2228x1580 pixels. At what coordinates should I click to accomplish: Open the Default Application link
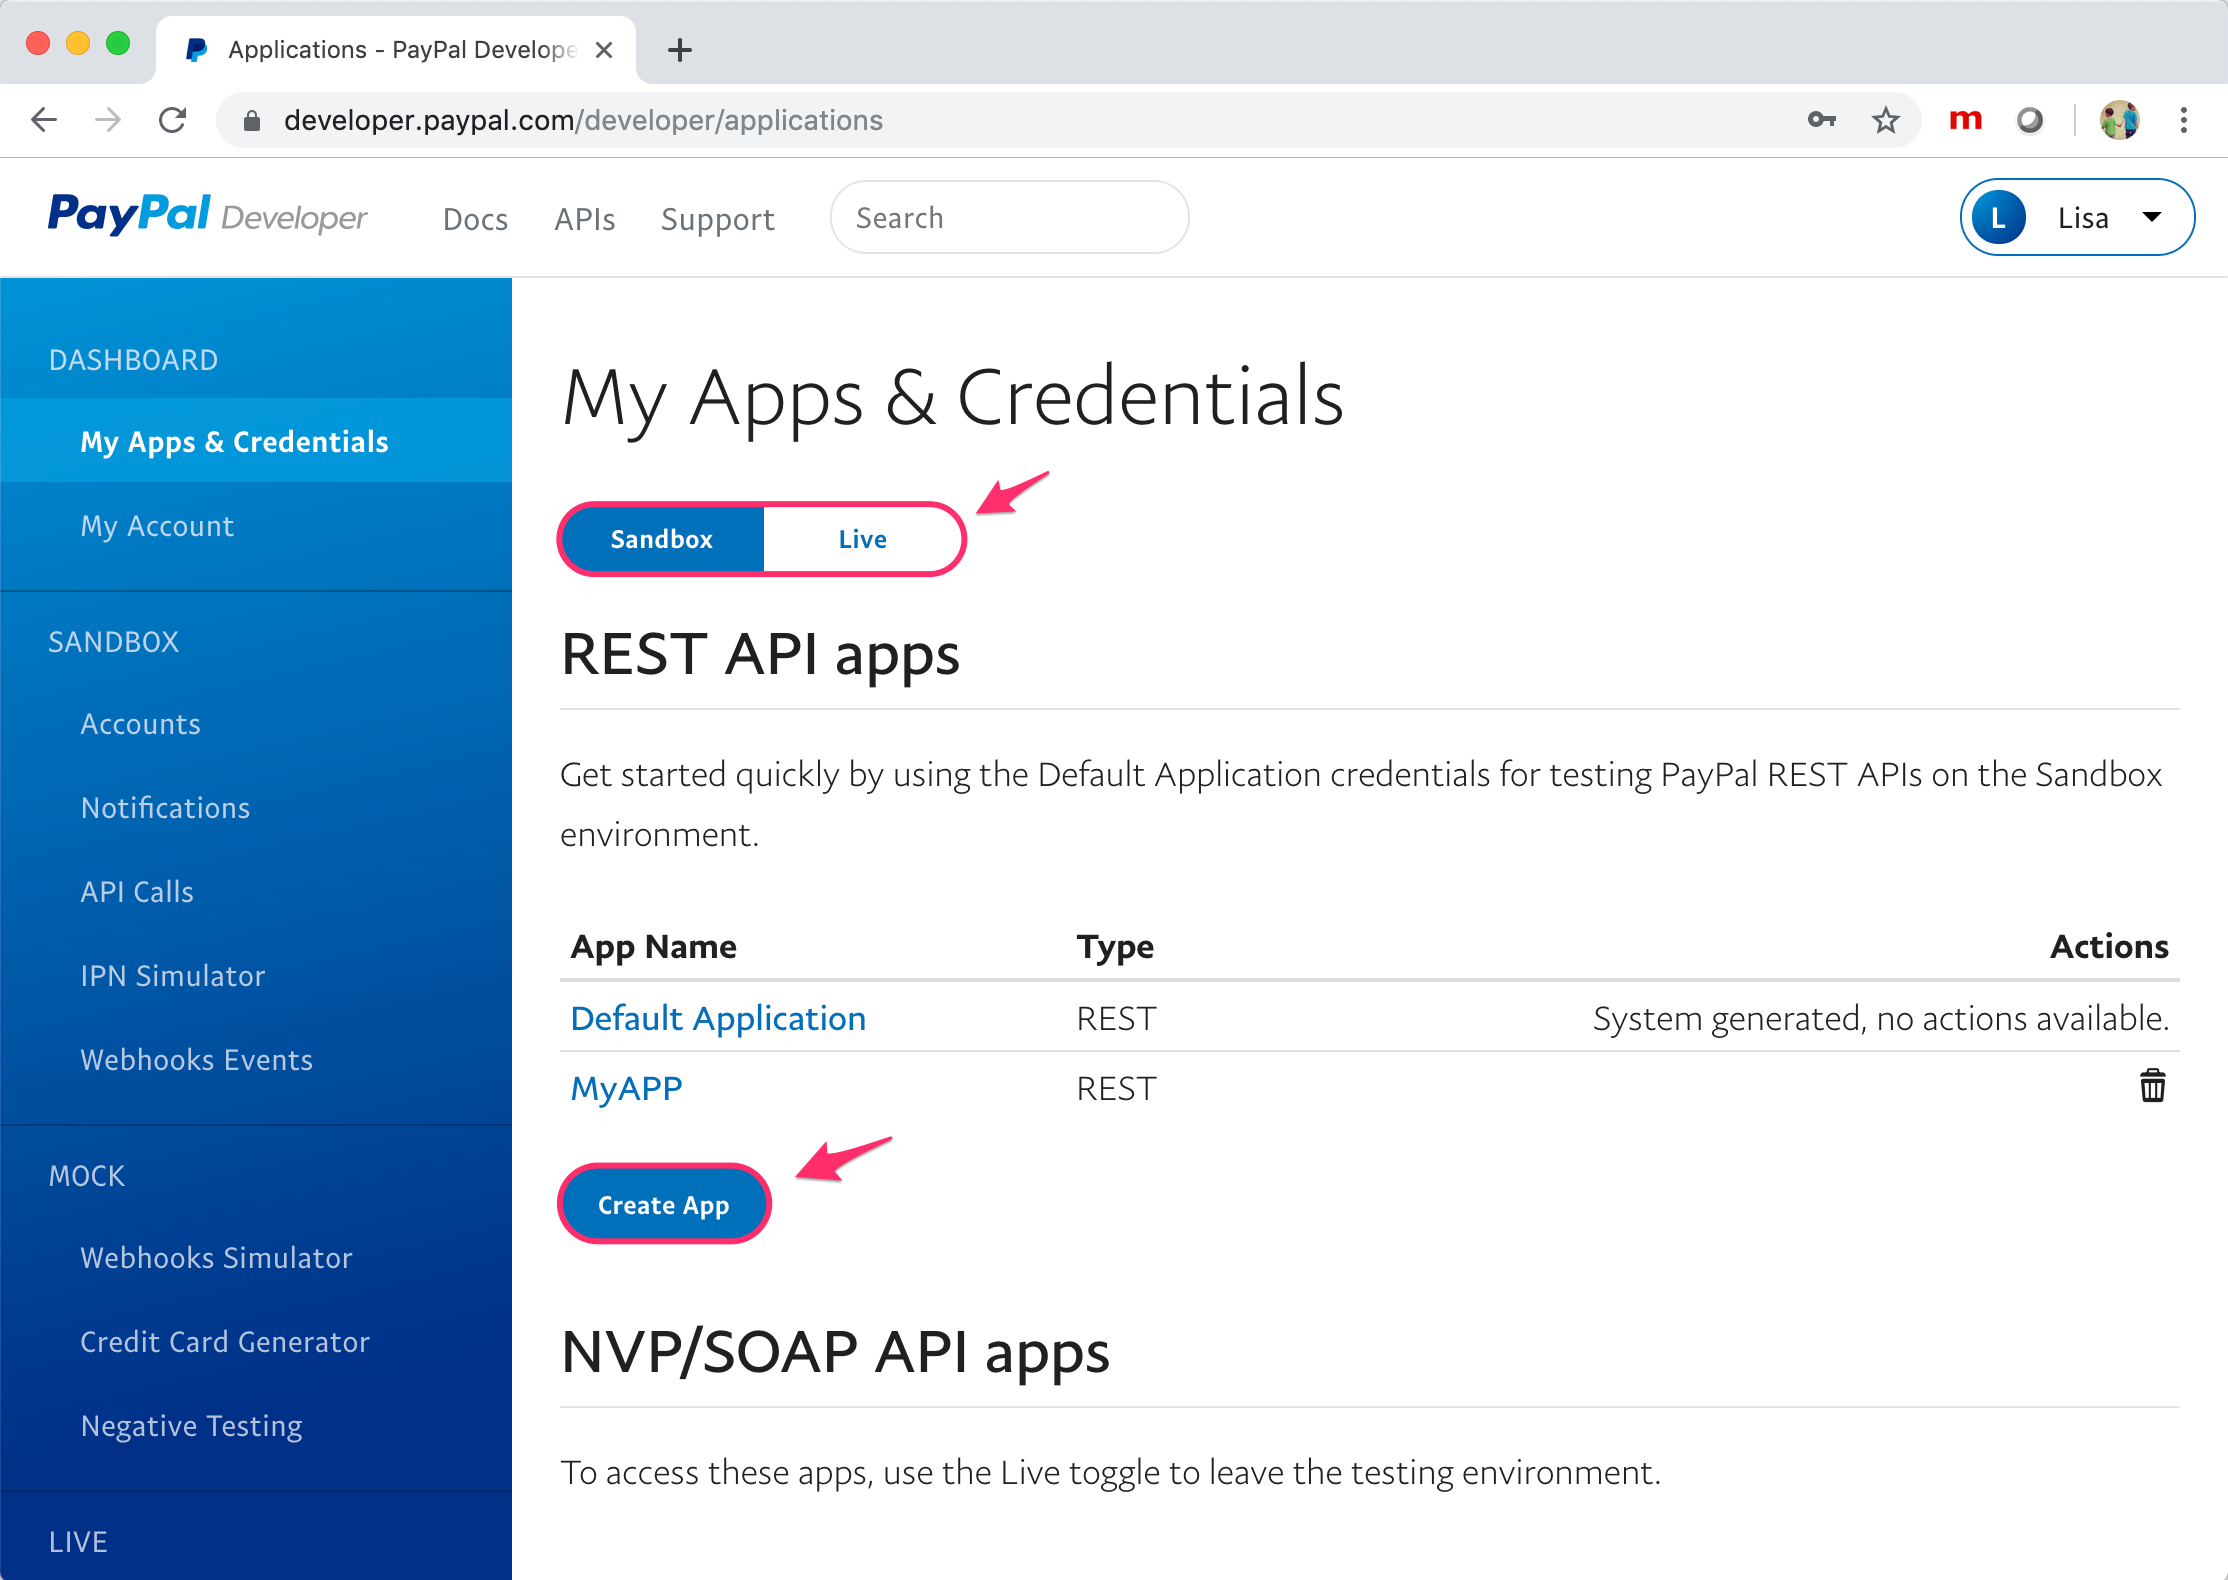tap(718, 1018)
